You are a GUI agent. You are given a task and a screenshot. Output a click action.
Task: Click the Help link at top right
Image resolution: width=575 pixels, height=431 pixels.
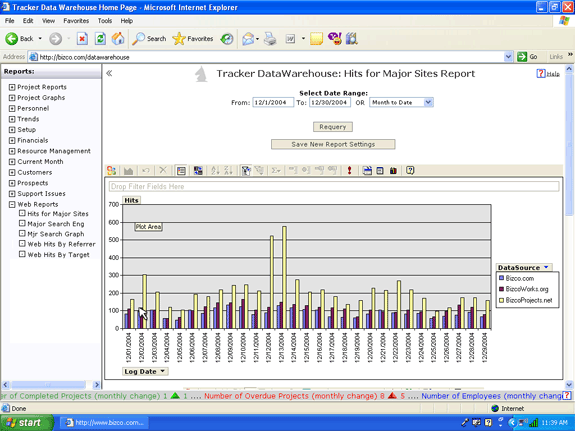coord(549,74)
